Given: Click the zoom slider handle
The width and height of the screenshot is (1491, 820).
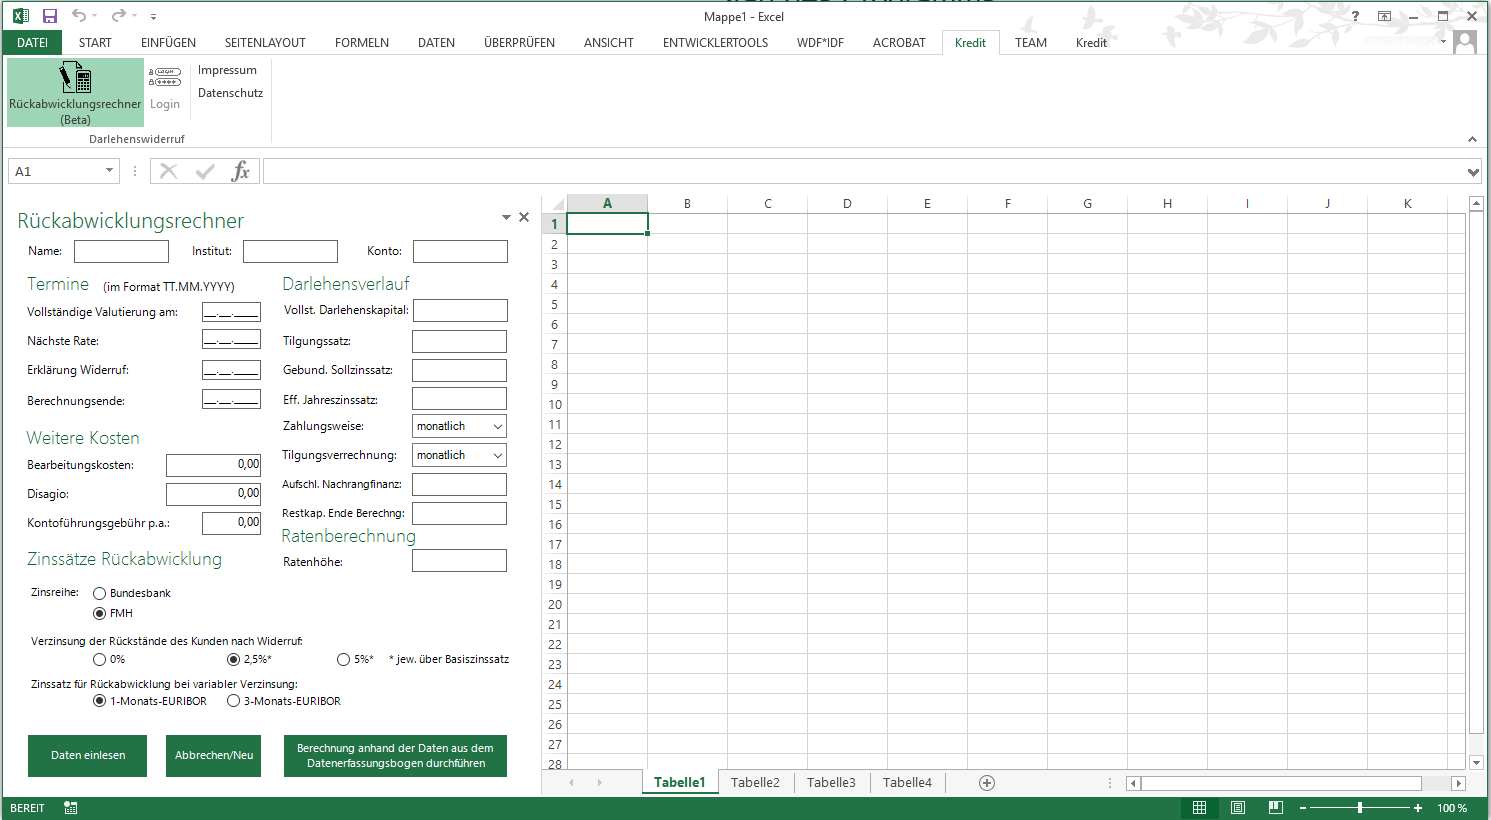Looking at the screenshot, I should [1360, 808].
